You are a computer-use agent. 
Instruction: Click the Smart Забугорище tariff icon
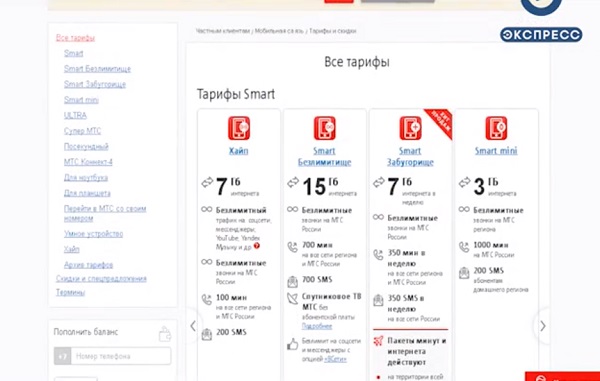410,128
